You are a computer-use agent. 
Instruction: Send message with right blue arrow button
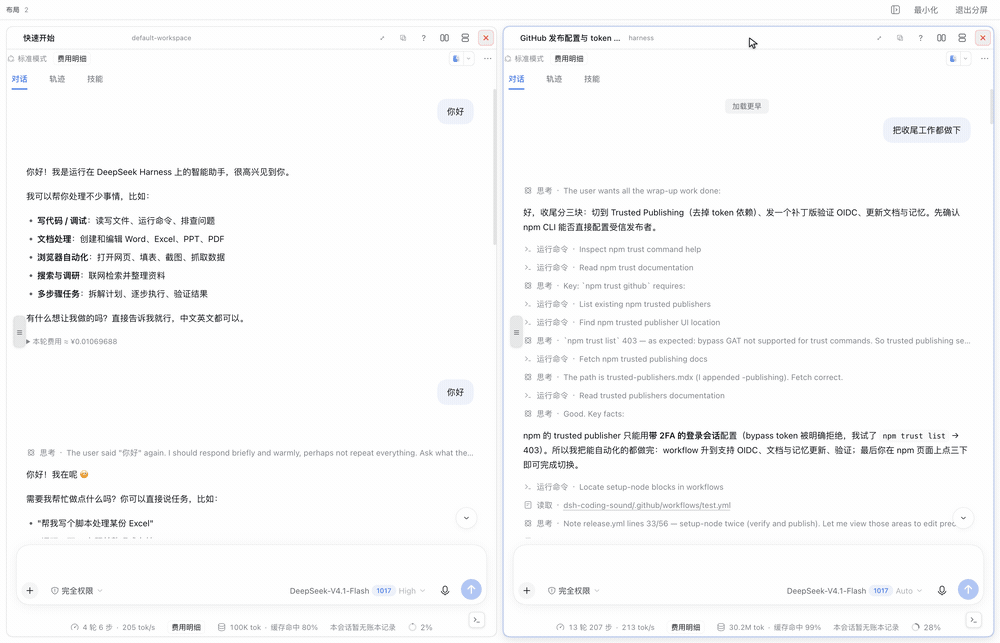968,589
